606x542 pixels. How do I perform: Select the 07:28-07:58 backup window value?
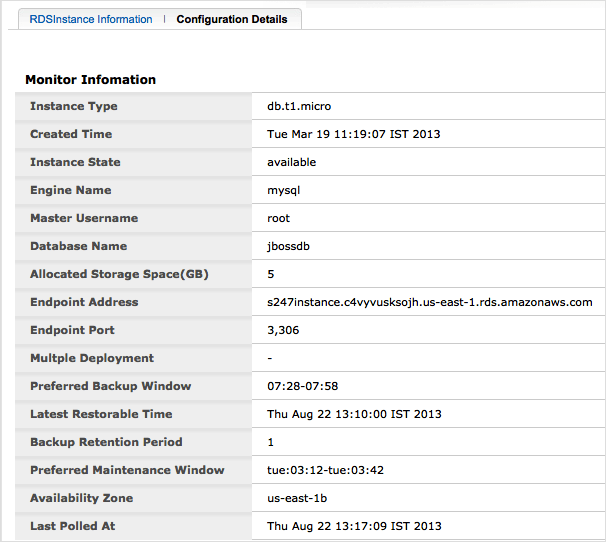[299, 386]
